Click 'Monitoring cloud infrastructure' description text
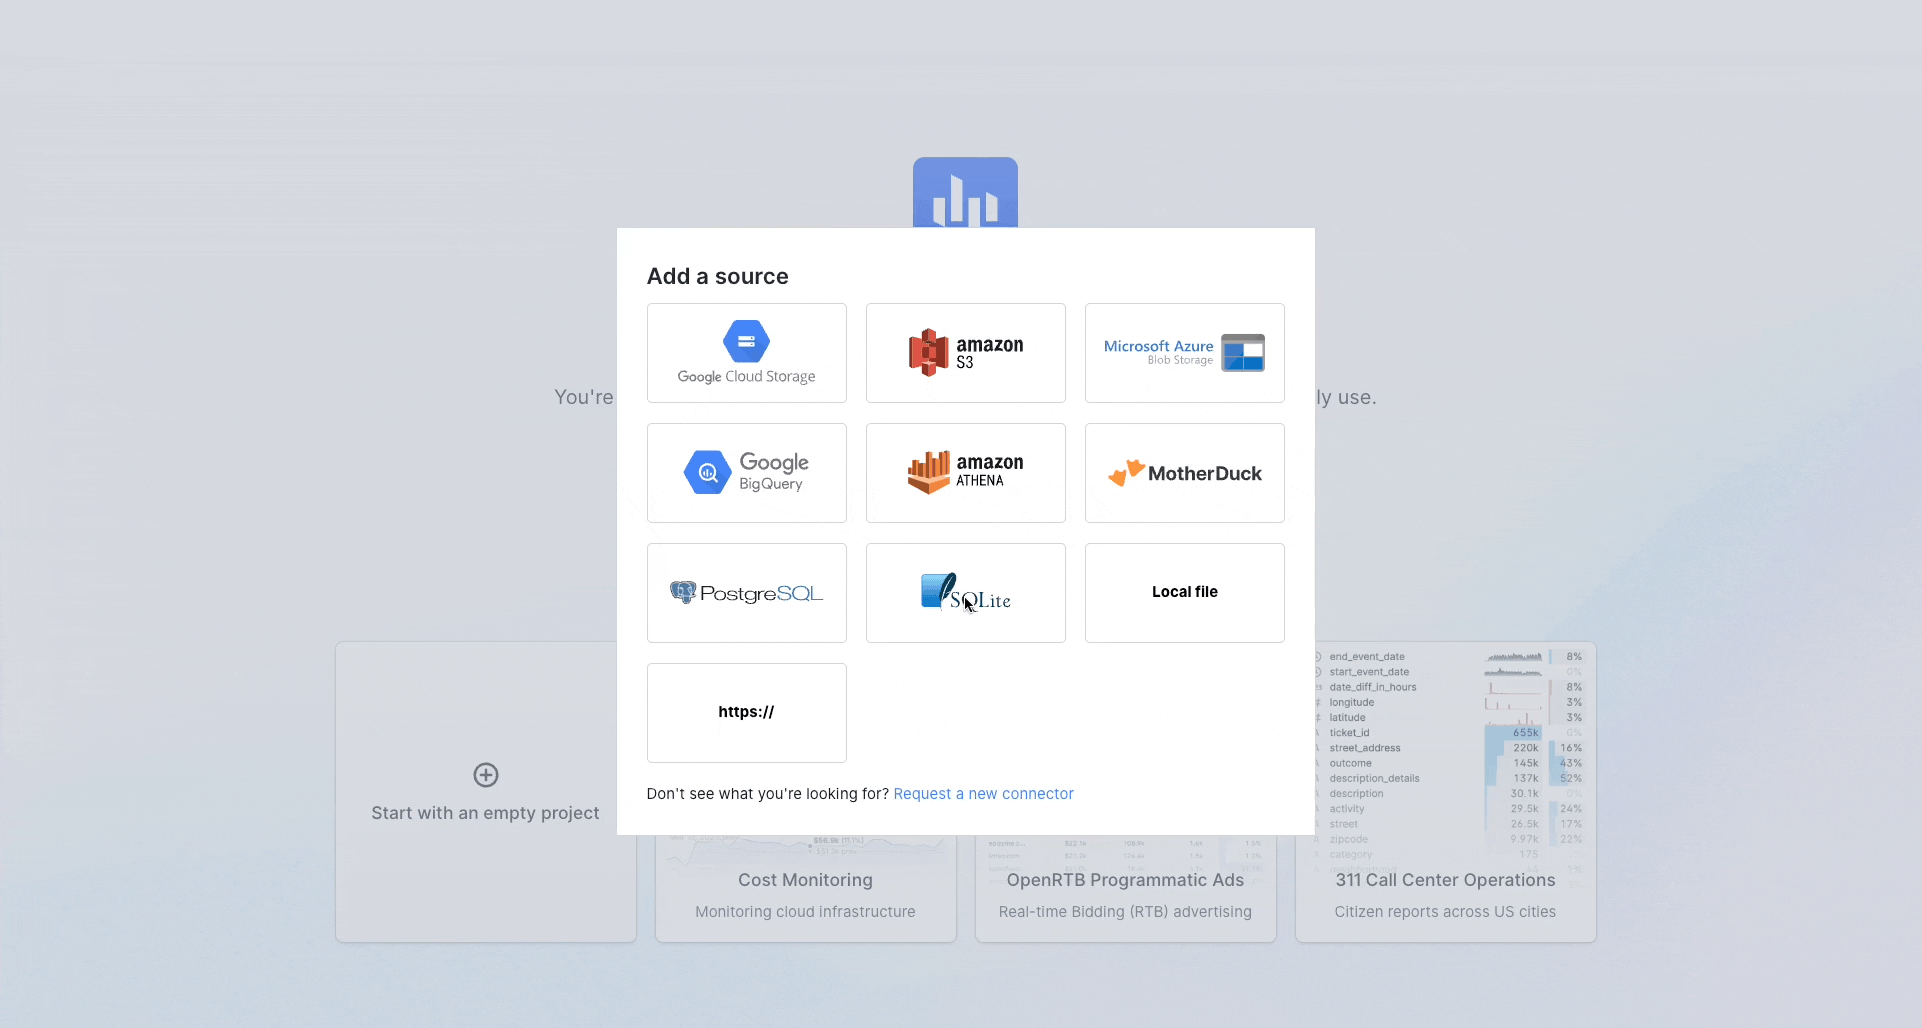This screenshot has height=1028, width=1922. (805, 912)
